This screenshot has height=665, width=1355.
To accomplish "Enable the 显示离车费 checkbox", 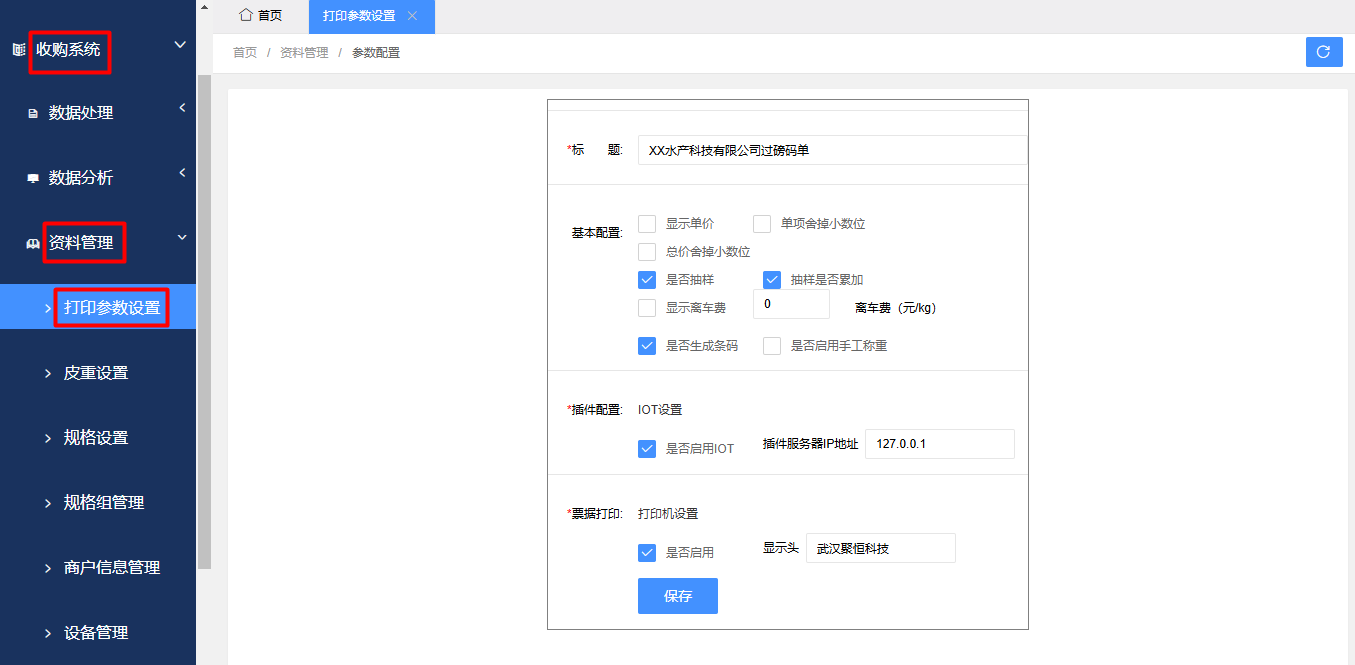I will 647,308.
